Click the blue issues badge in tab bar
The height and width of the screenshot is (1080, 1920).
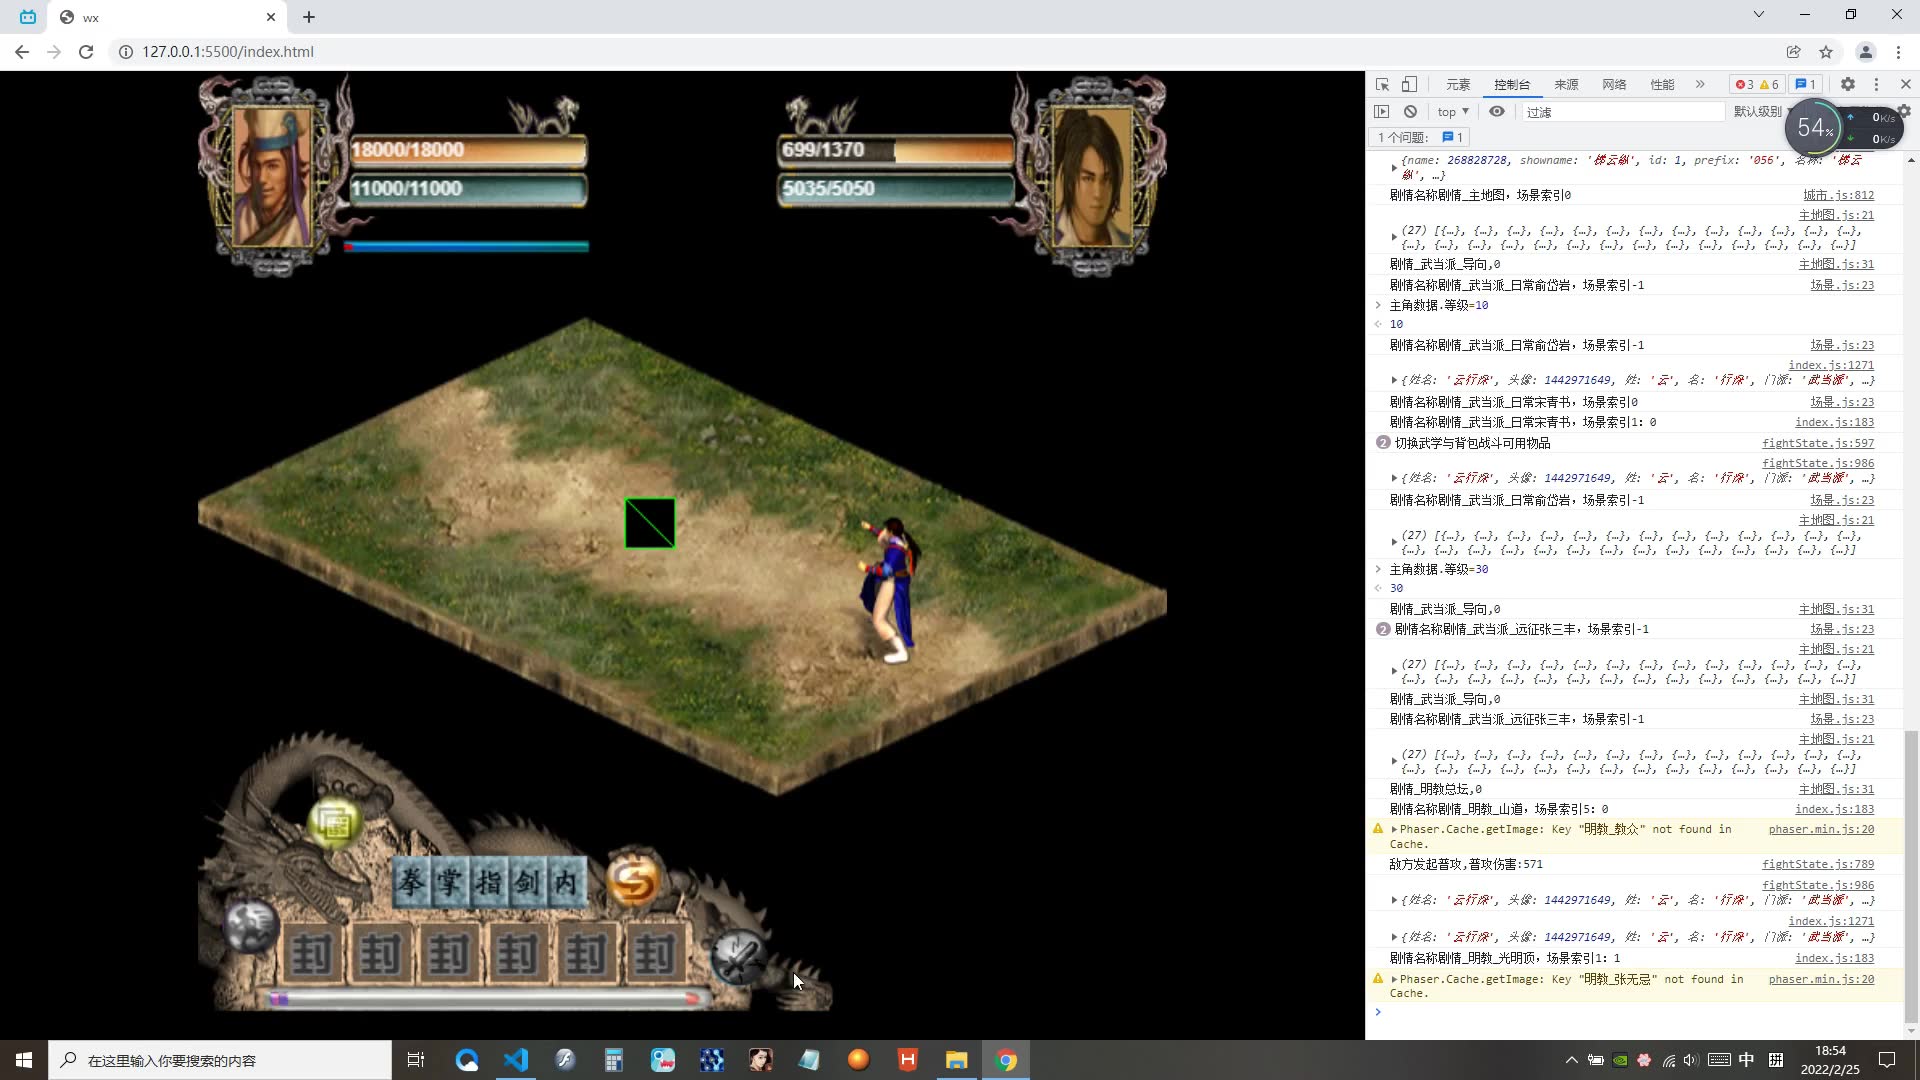[1806, 85]
